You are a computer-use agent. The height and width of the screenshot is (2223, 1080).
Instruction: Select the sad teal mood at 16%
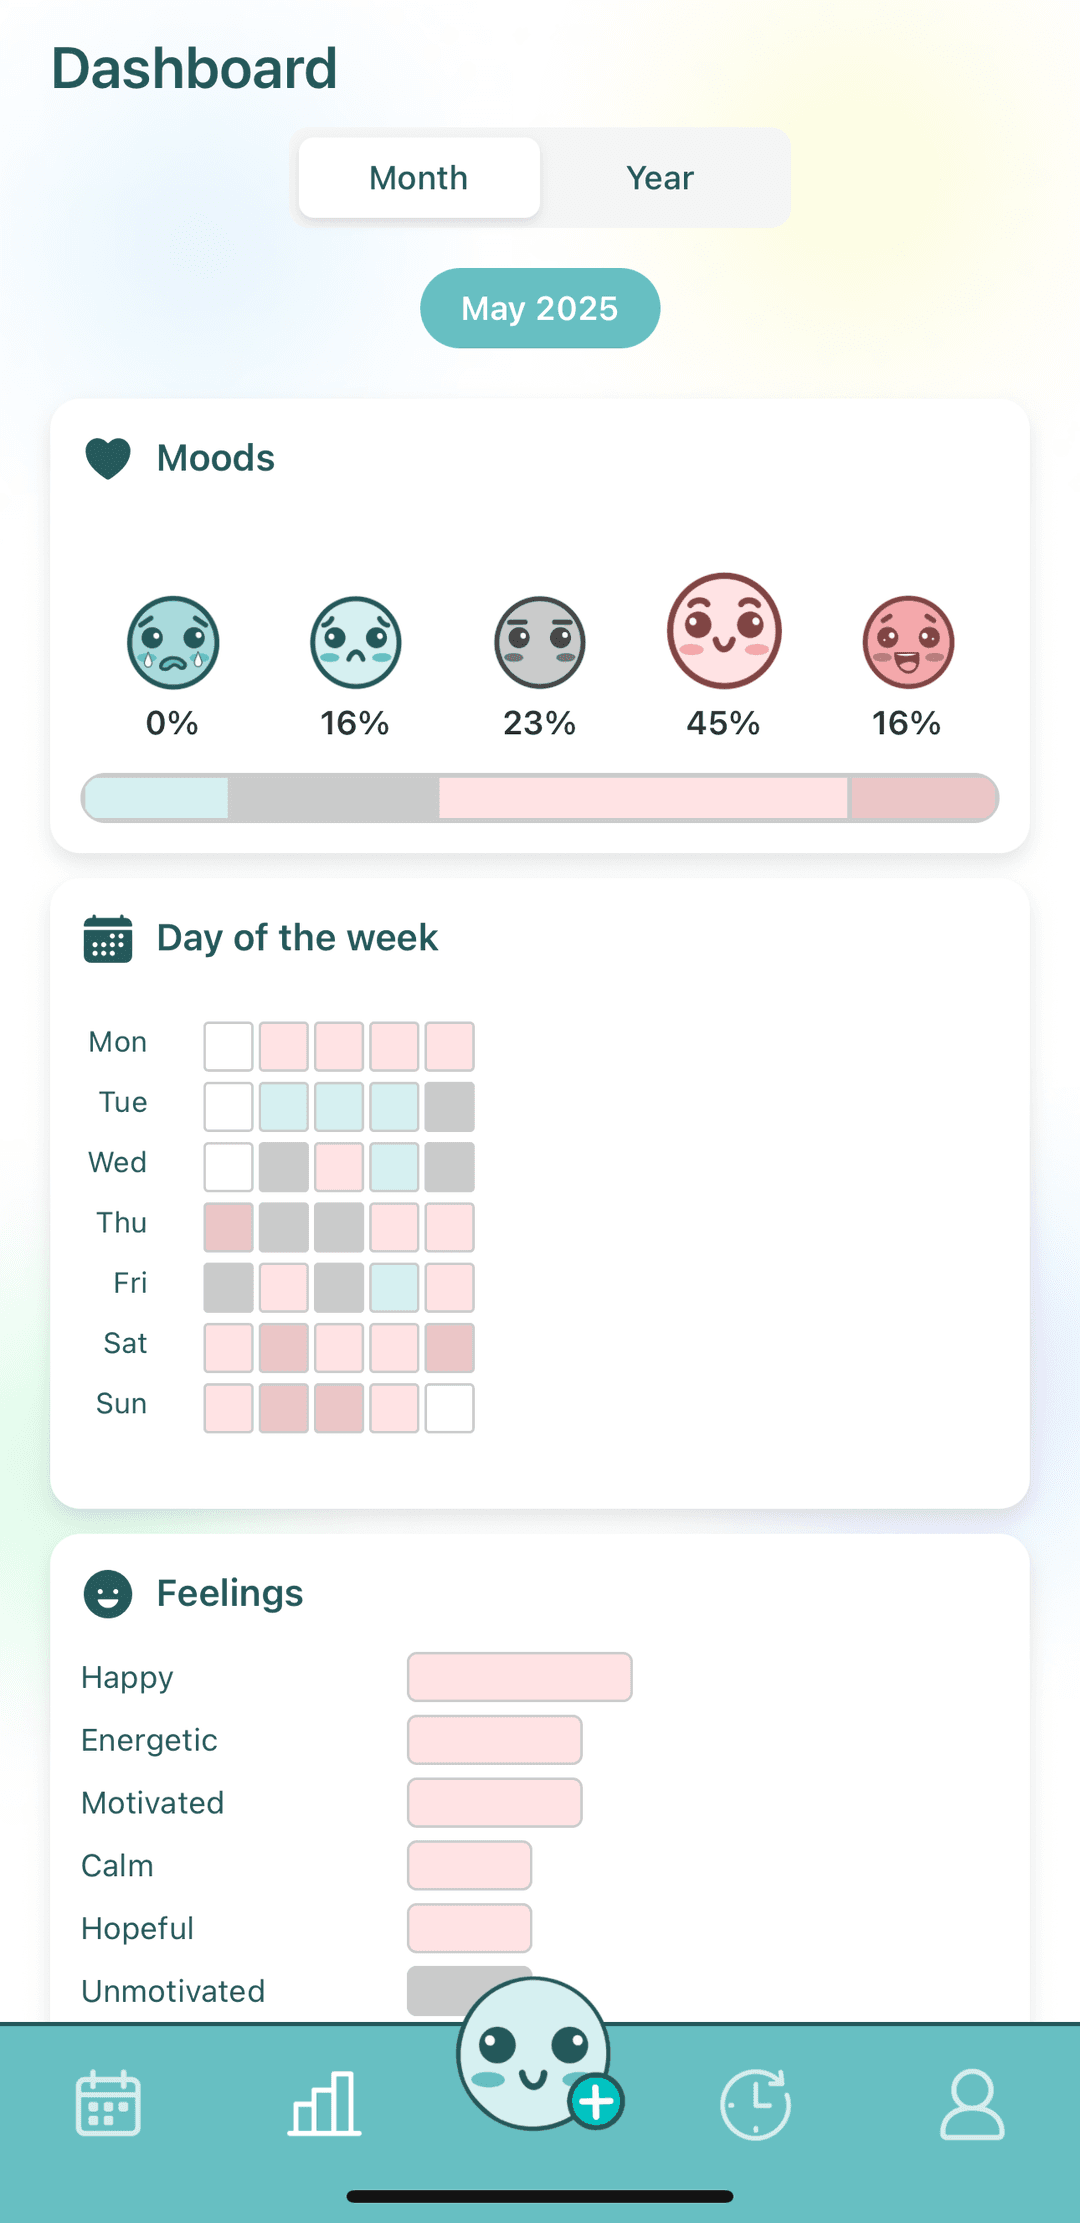coord(355,643)
